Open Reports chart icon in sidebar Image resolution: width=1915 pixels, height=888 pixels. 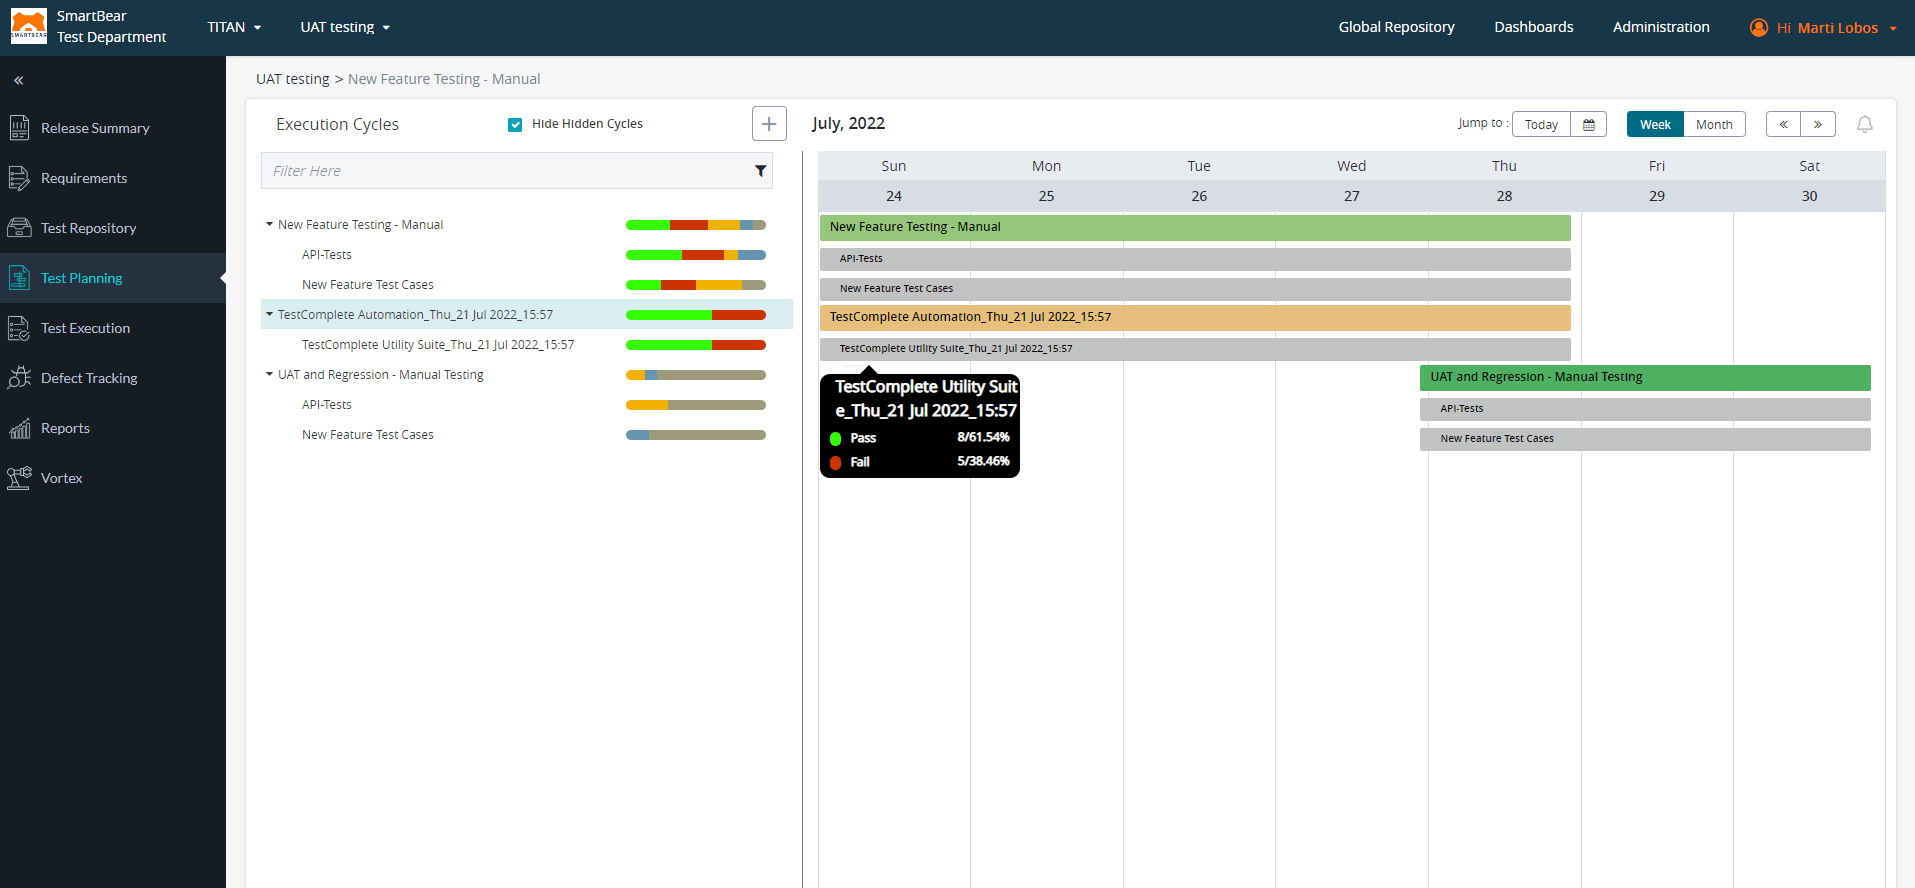(x=19, y=428)
